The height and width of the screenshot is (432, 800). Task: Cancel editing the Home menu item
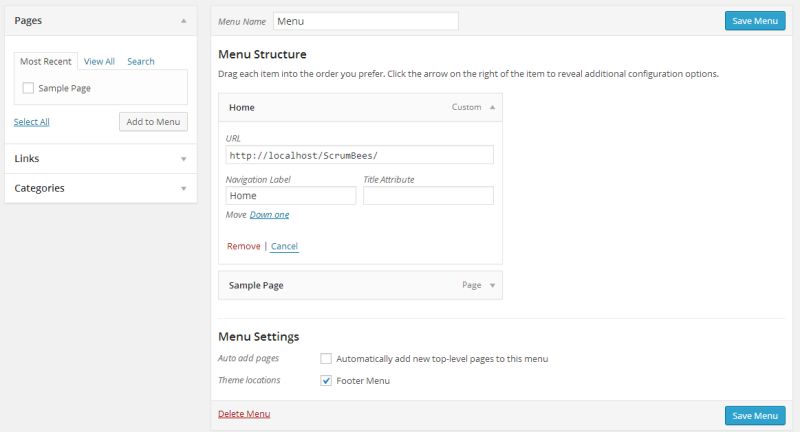[x=284, y=246]
